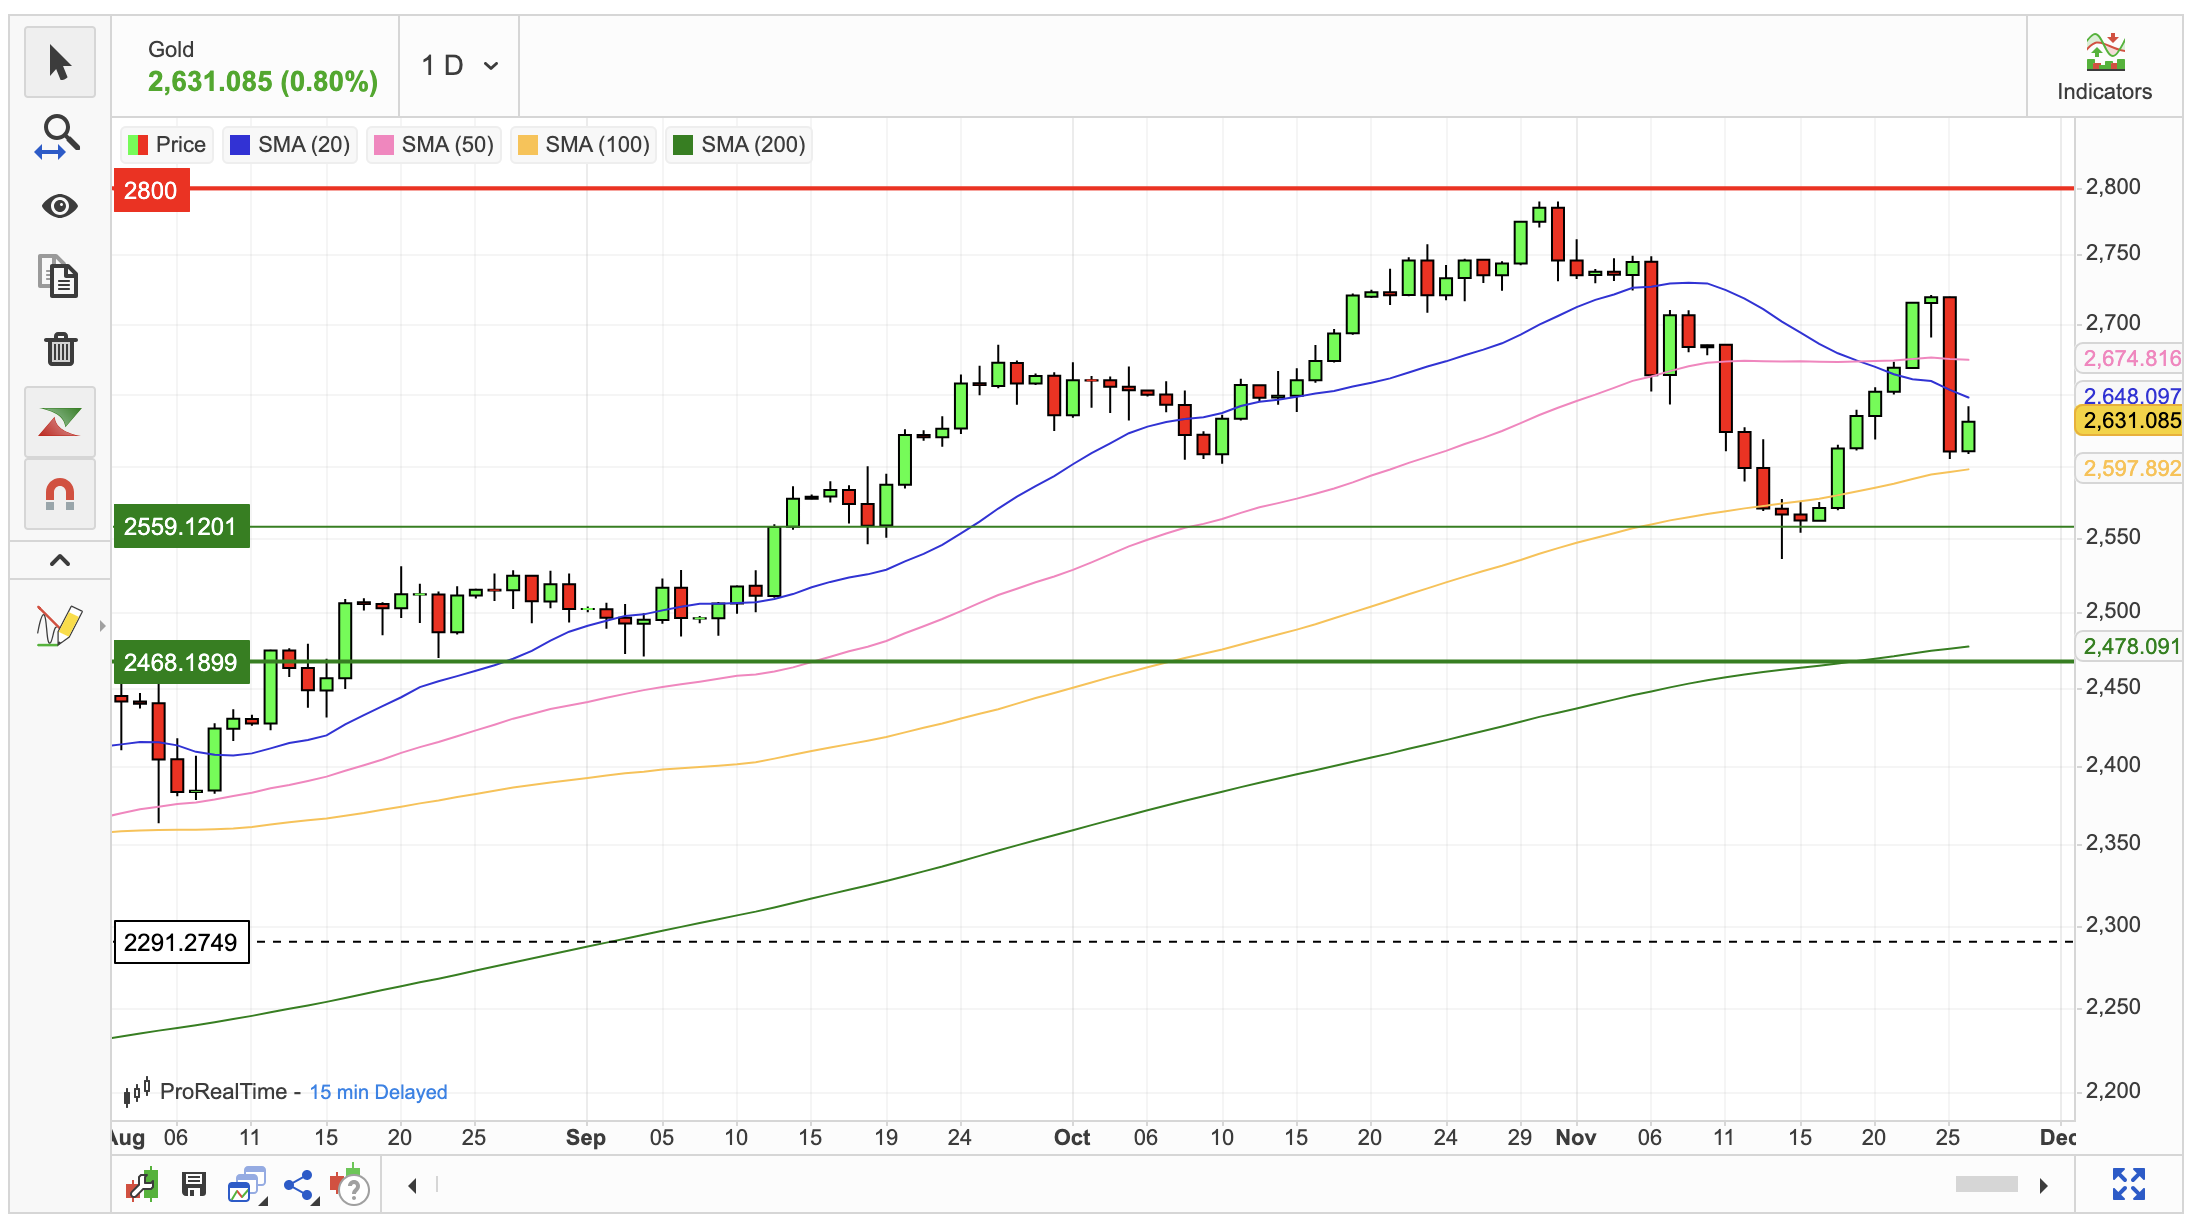Click the 15 min Delayed link
This screenshot has height=1224, width=2202.
378,1092
